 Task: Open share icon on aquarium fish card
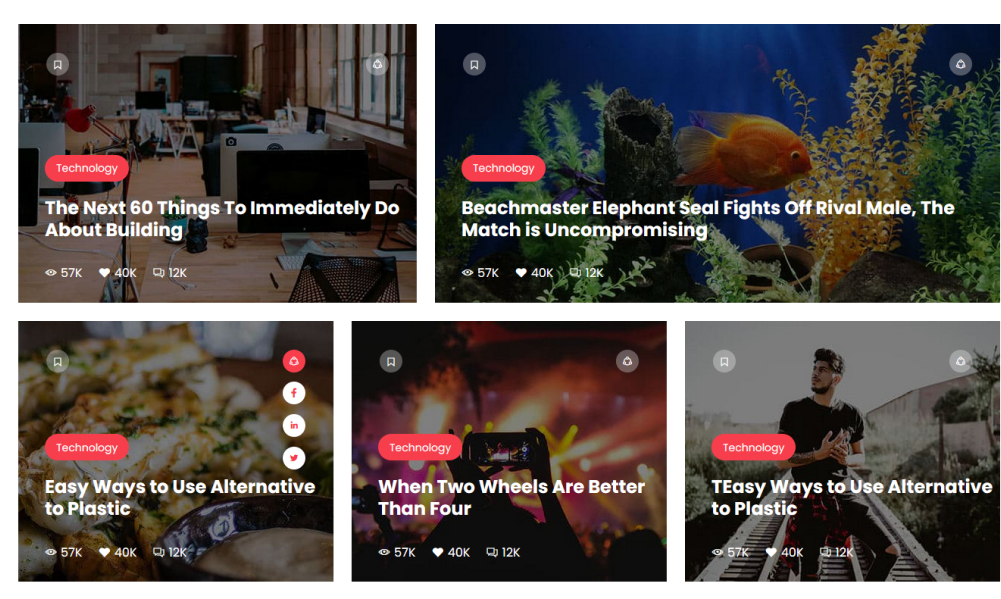[960, 64]
